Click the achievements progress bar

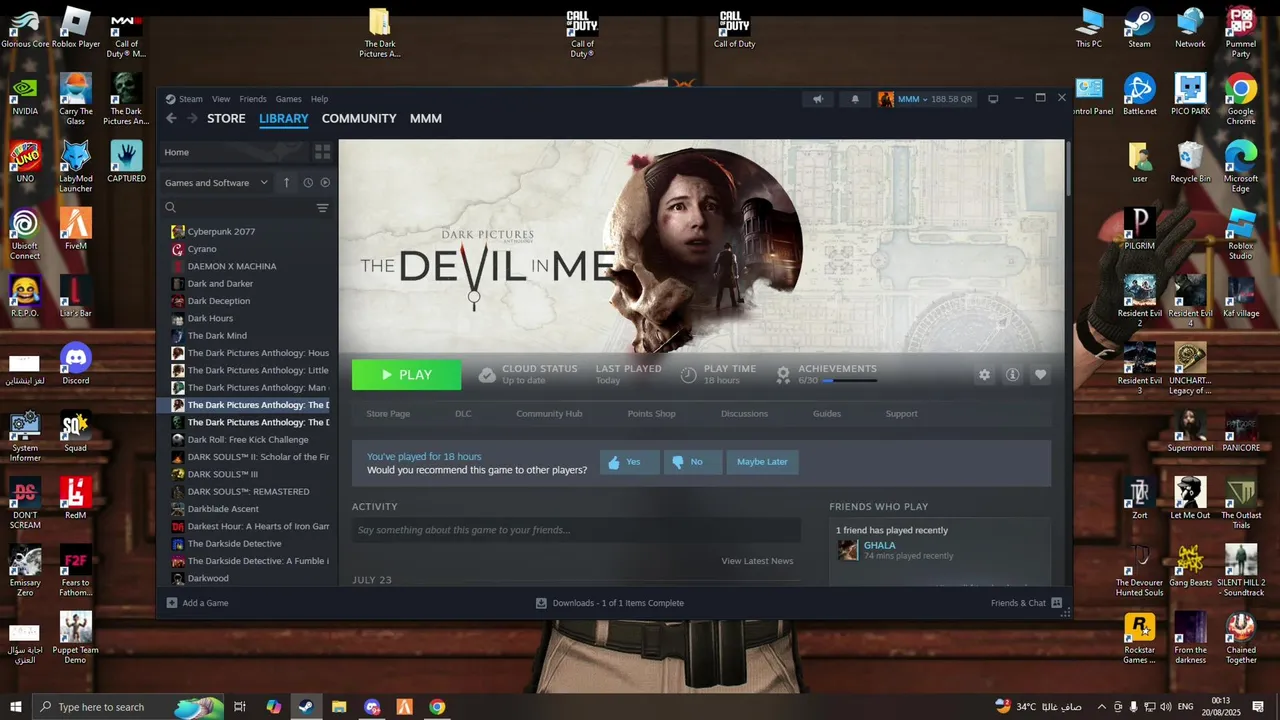point(849,381)
